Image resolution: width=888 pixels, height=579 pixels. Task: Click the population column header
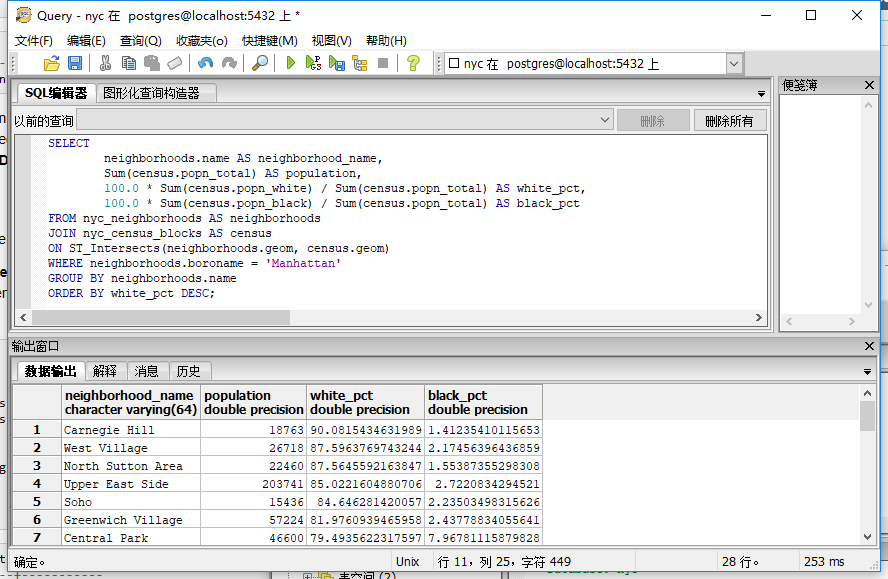(x=254, y=402)
